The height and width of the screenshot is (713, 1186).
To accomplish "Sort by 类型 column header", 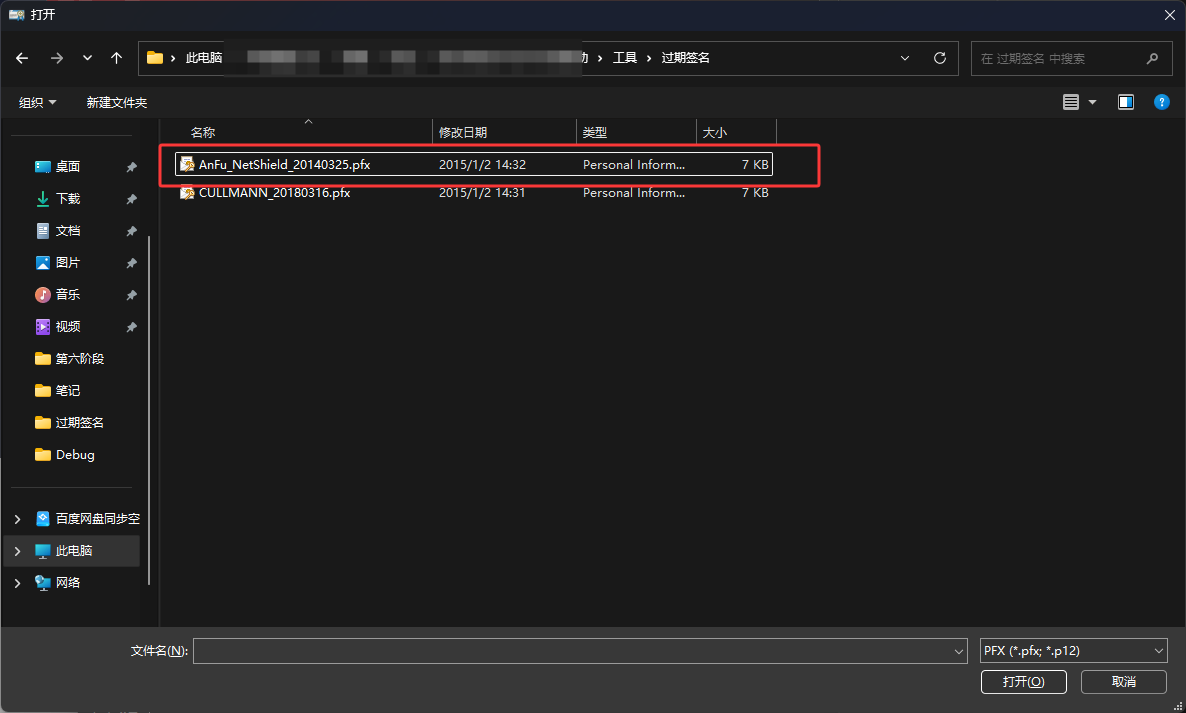I will point(595,132).
